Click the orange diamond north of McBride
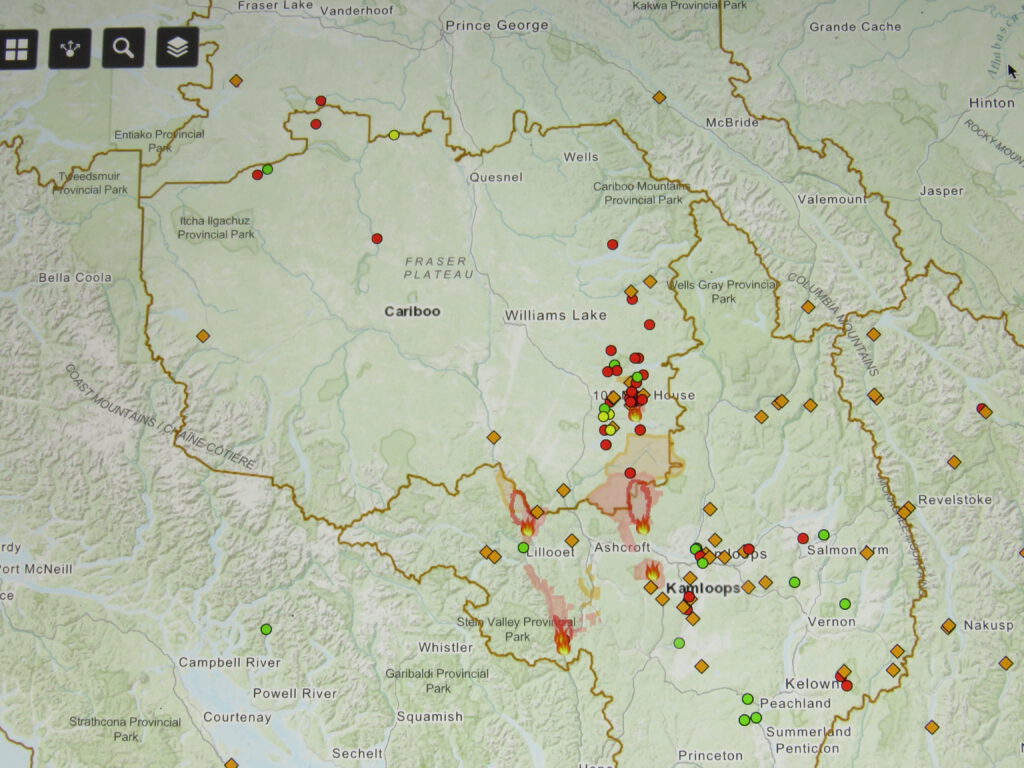This screenshot has width=1024, height=768. (x=660, y=97)
